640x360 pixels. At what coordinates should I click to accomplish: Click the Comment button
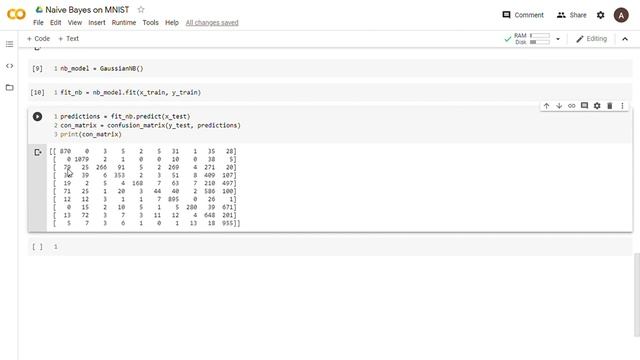(x=523, y=15)
